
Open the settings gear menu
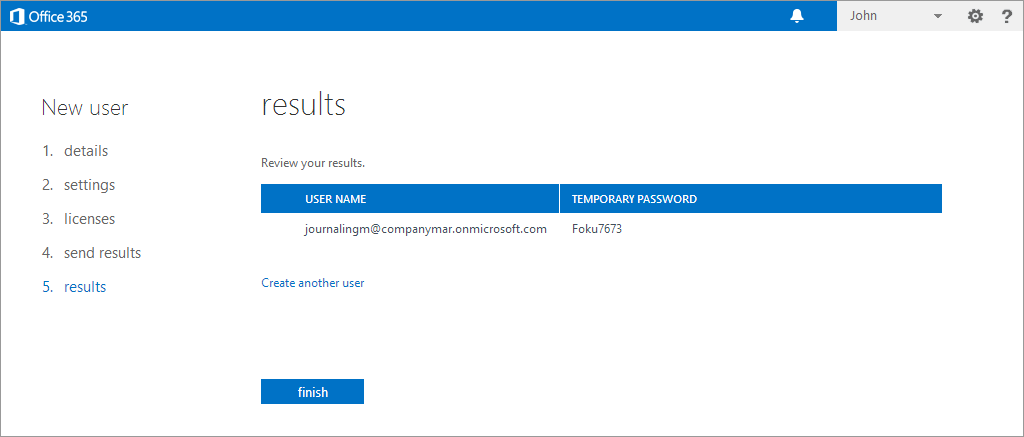975,16
